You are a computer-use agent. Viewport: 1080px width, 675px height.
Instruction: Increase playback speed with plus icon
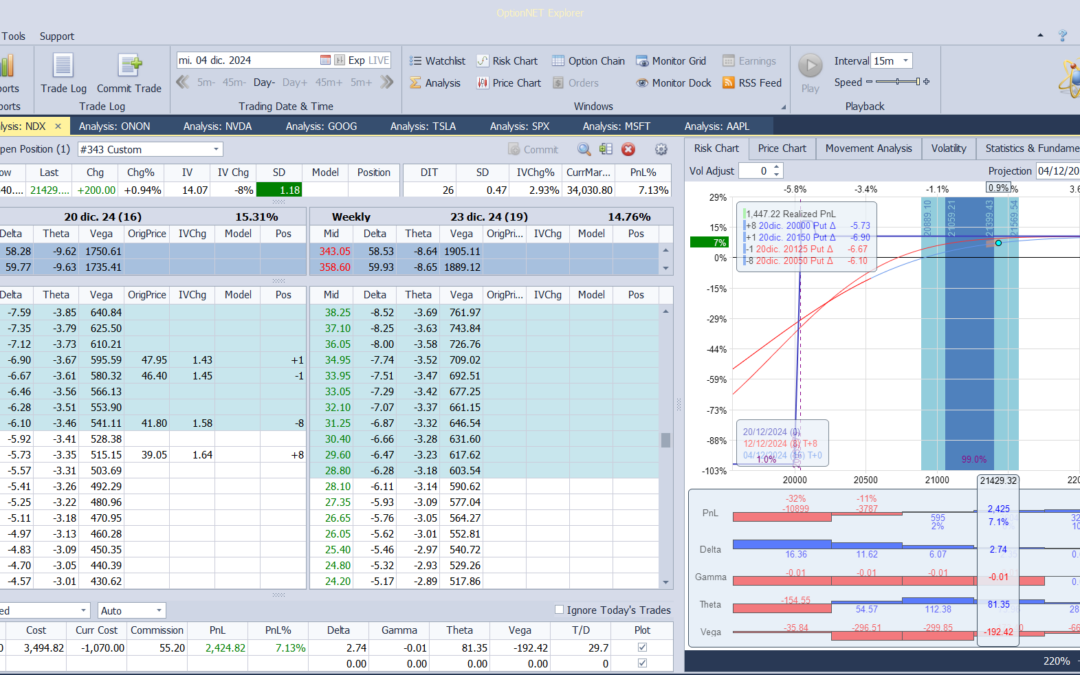(x=926, y=82)
